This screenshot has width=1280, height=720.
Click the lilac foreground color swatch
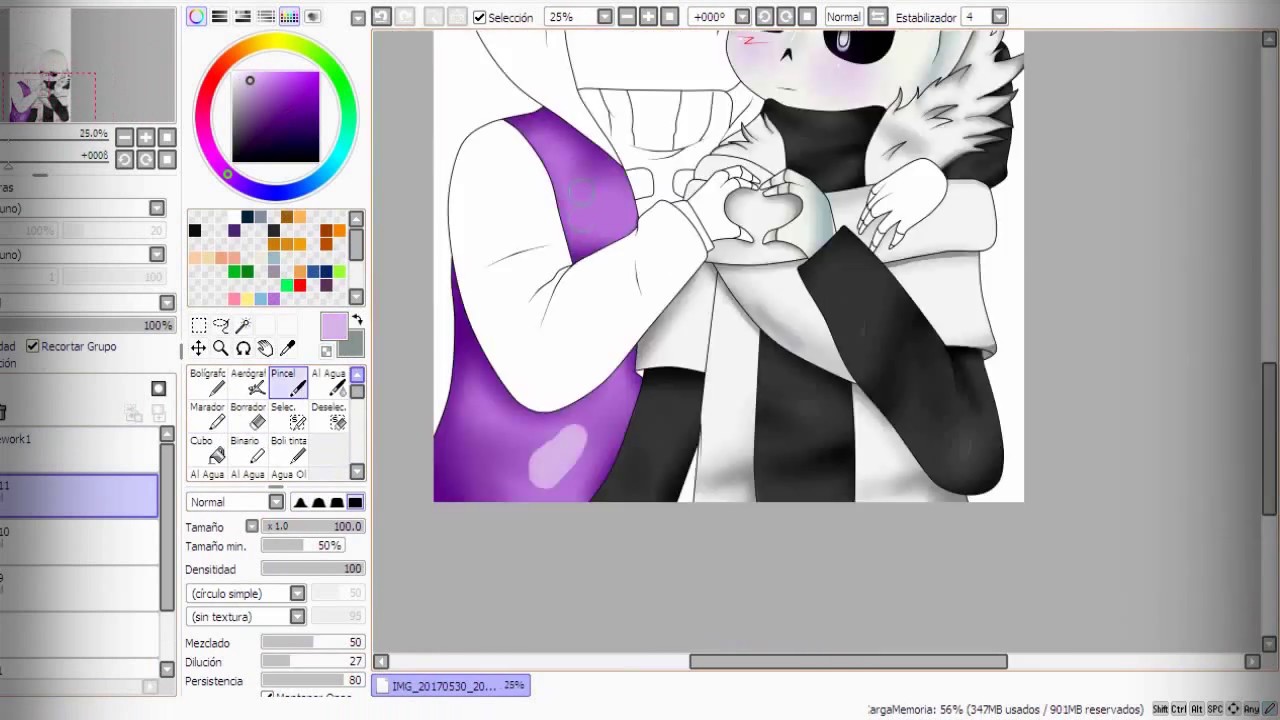334,326
